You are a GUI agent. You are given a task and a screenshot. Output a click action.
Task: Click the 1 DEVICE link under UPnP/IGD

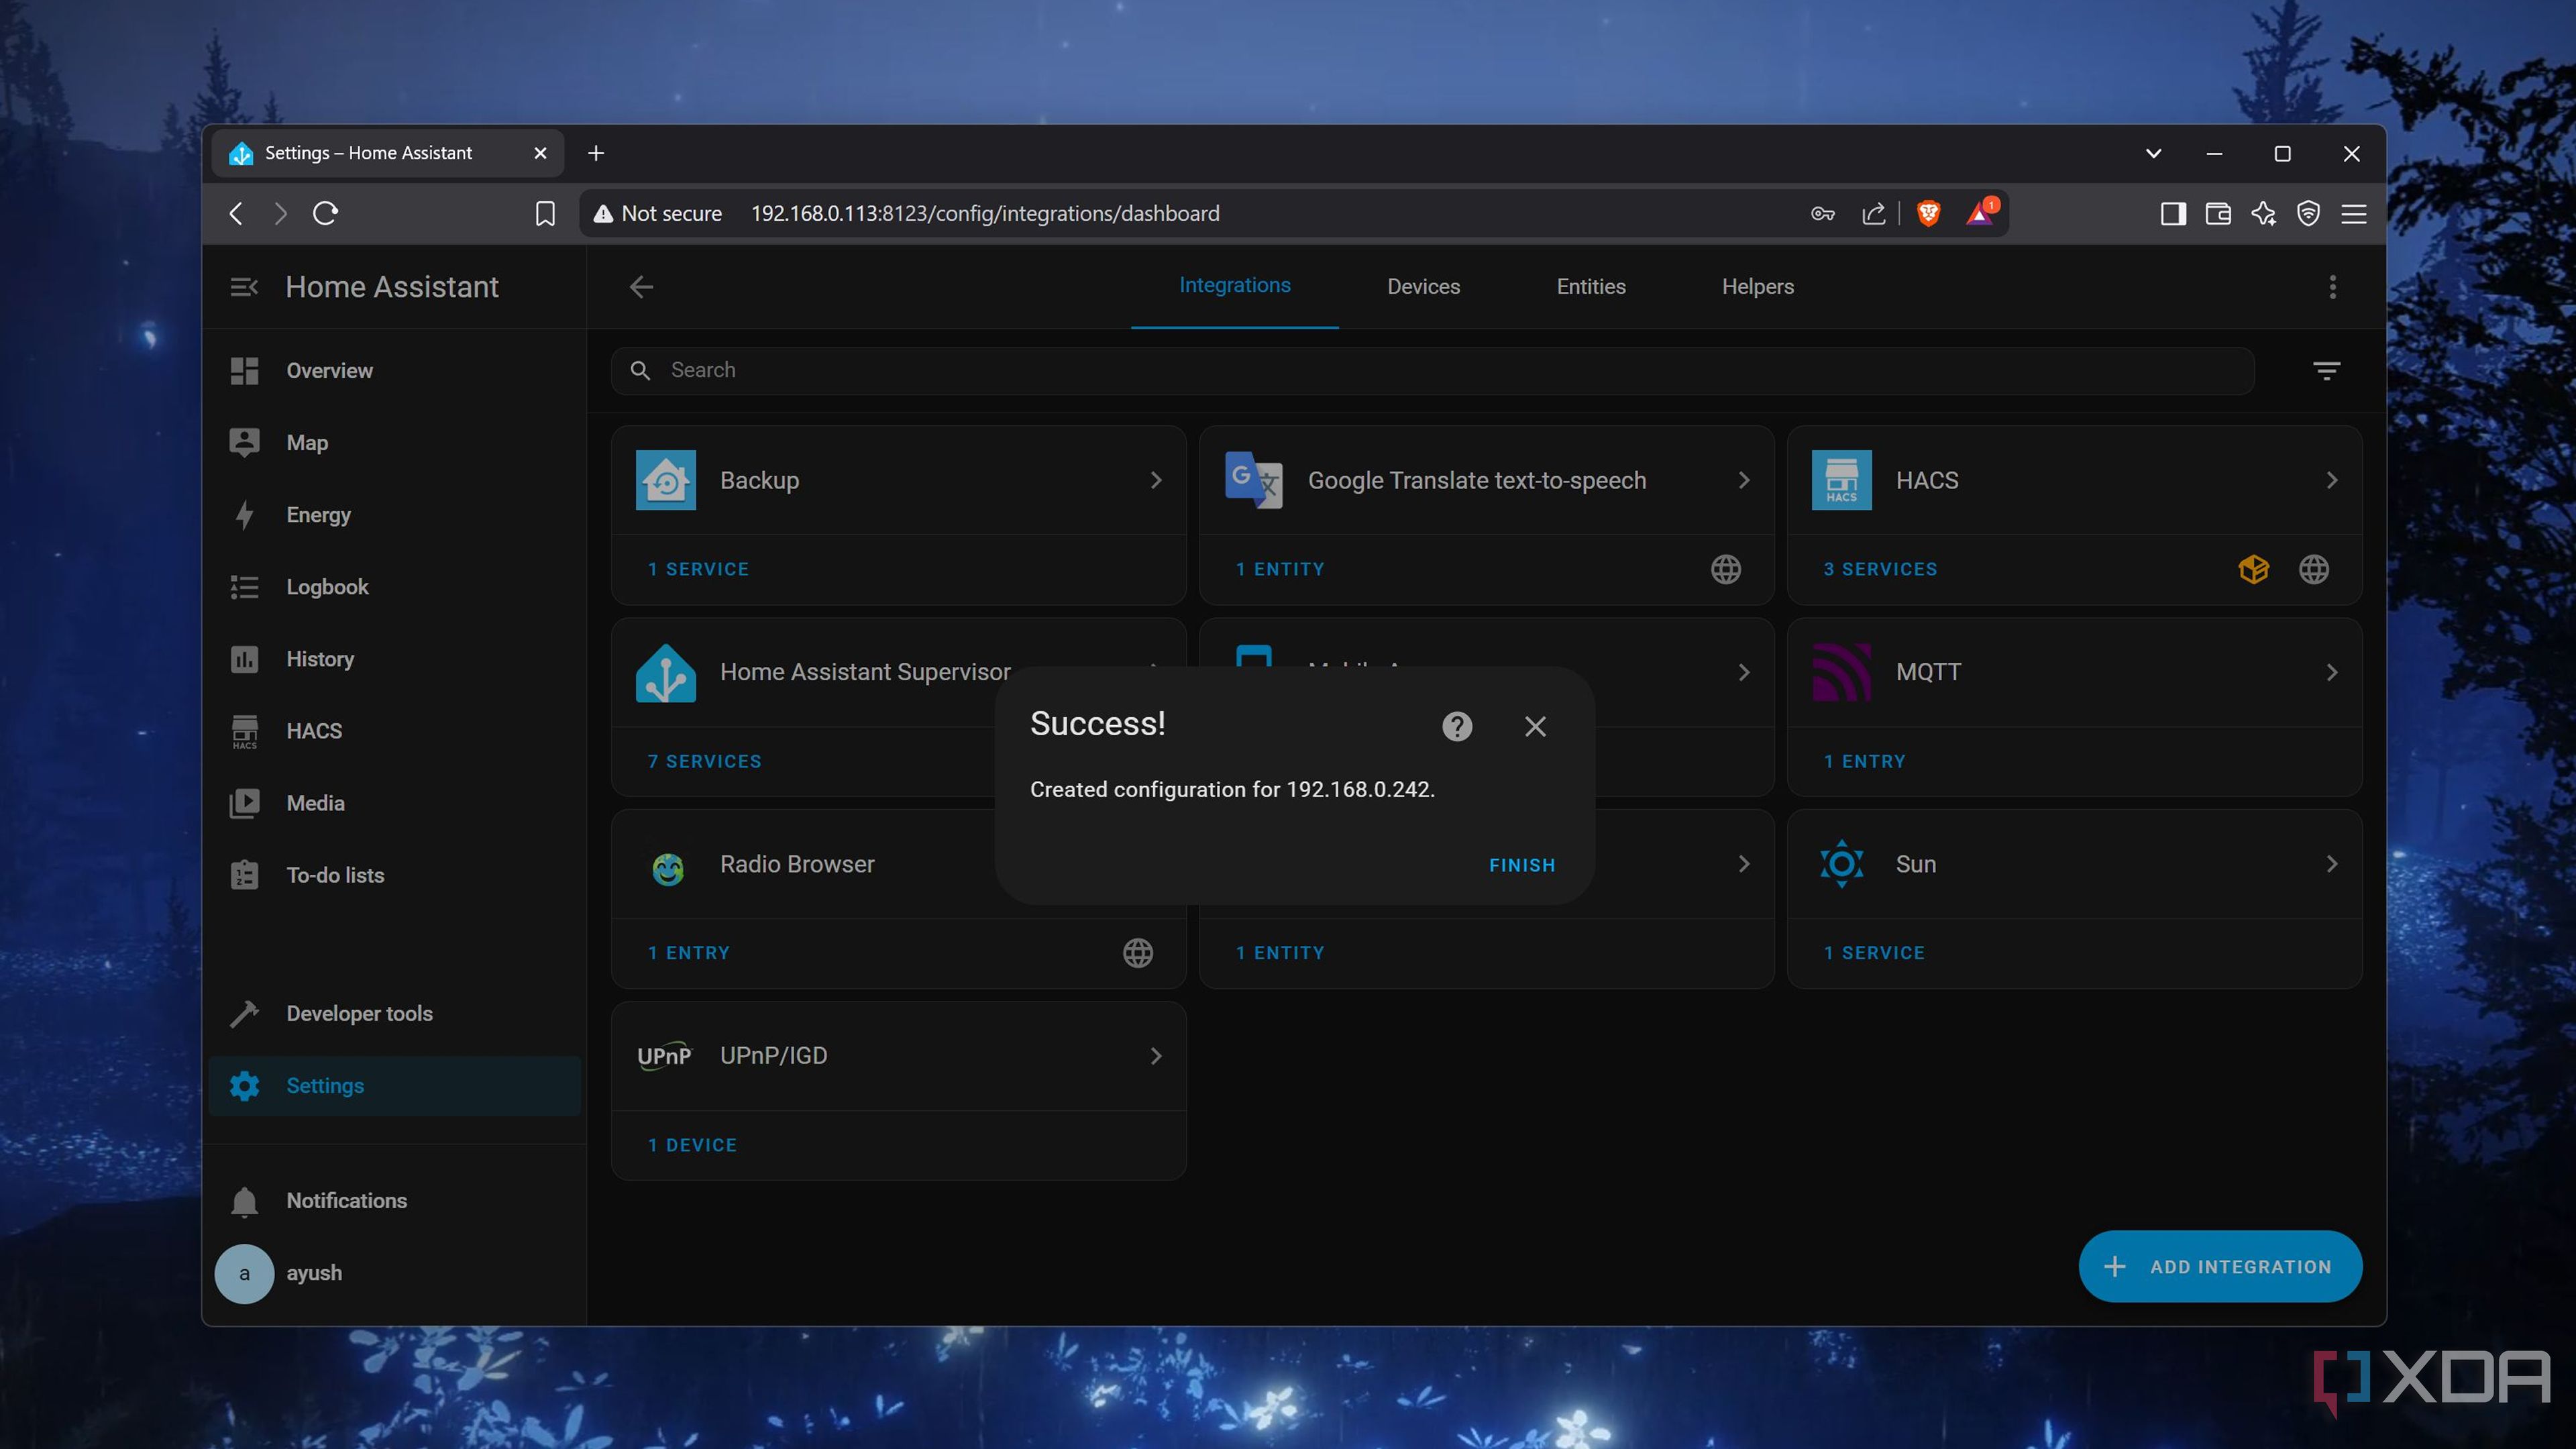coord(692,1145)
